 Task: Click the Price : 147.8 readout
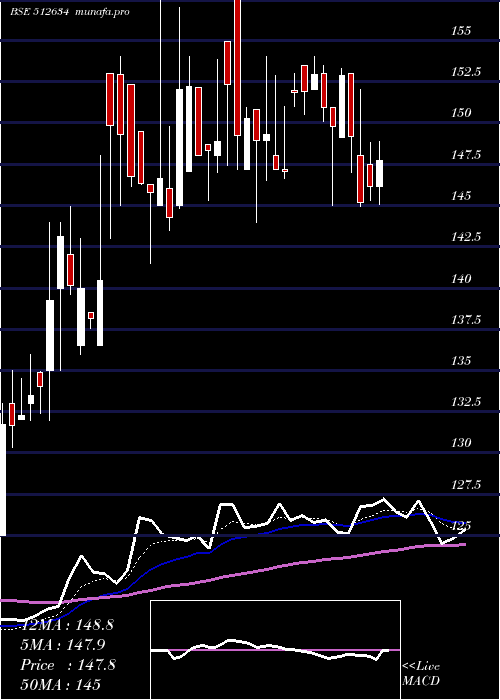pyautogui.click(x=68, y=665)
